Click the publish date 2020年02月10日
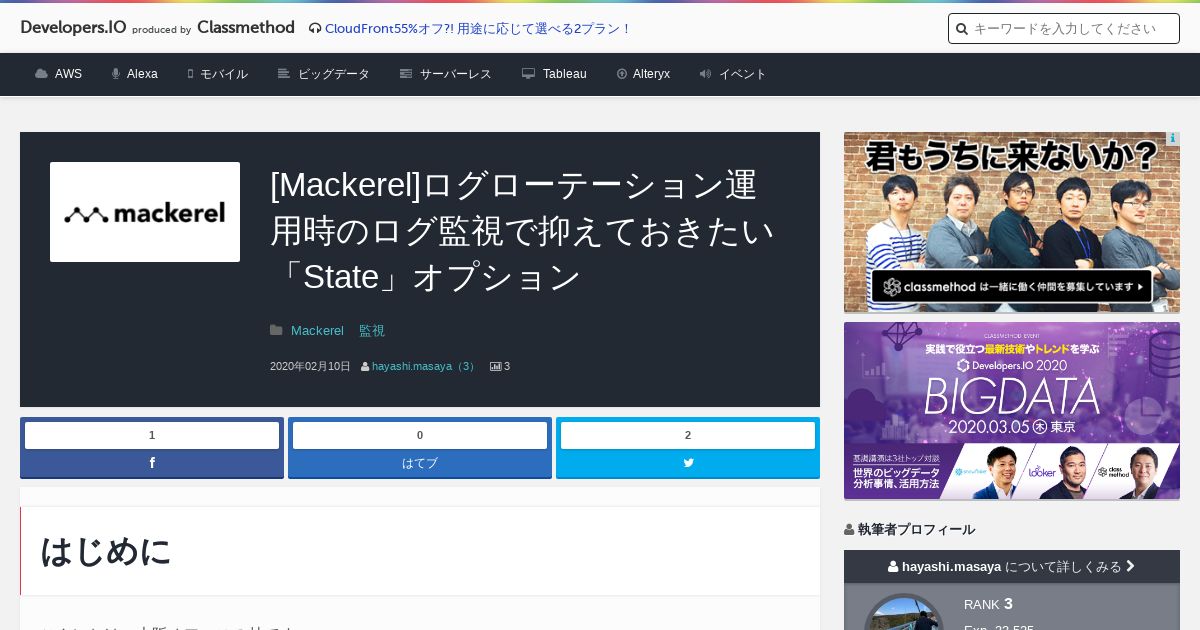The image size is (1200, 630). tap(310, 367)
